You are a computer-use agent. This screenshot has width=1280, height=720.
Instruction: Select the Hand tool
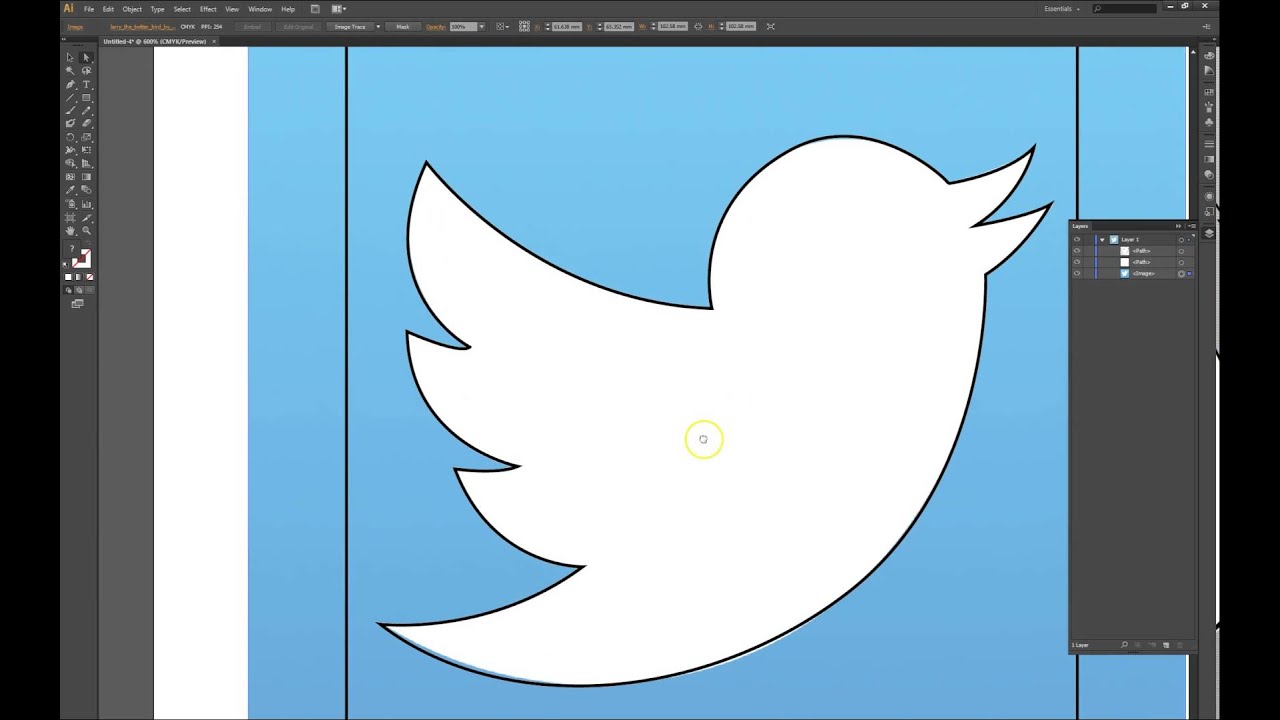(x=70, y=230)
